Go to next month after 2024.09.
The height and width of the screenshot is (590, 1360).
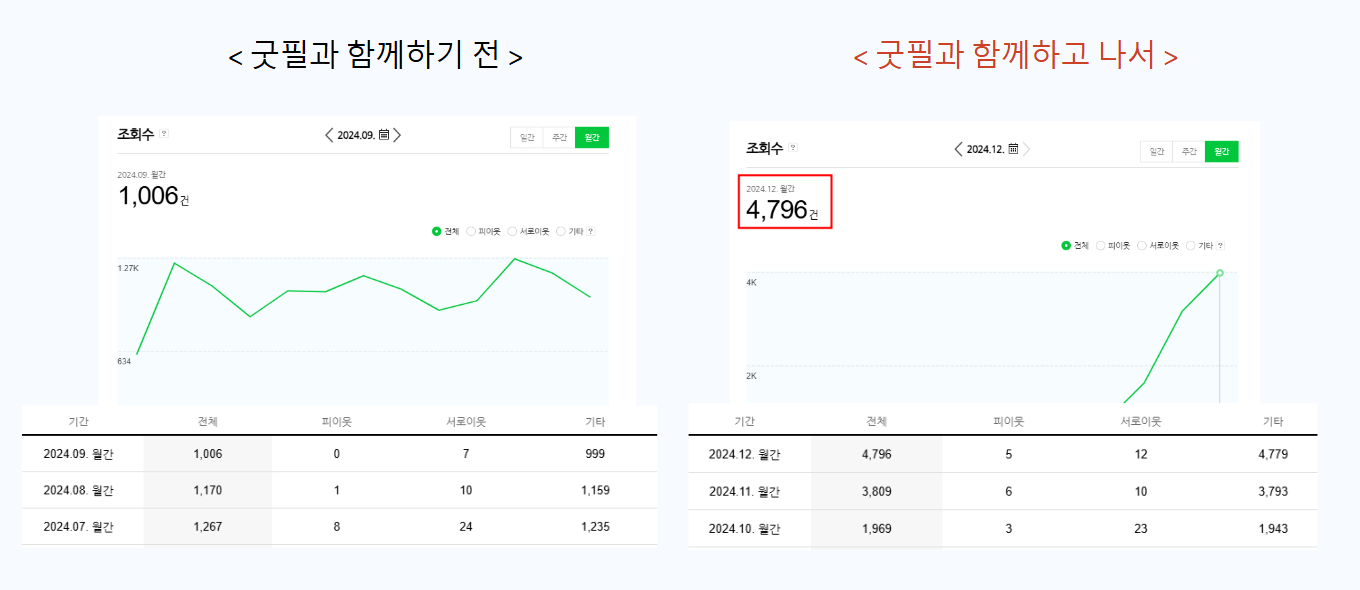coord(397,135)
